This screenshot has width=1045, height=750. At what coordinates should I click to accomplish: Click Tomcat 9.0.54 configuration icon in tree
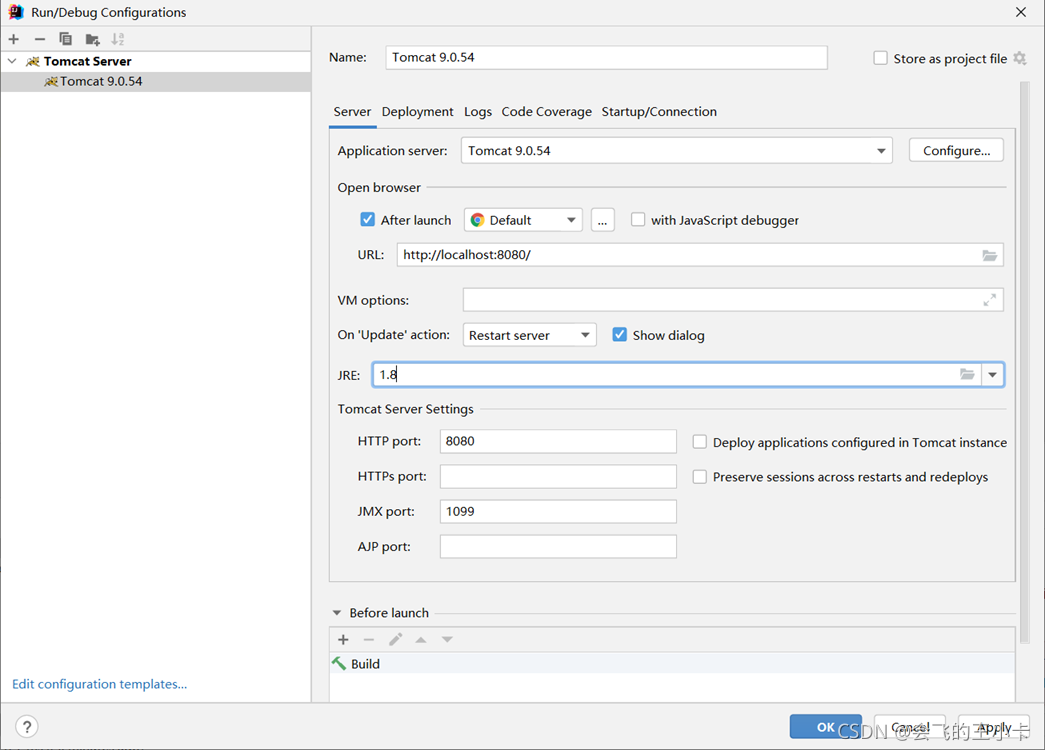[x=51, y=81]
